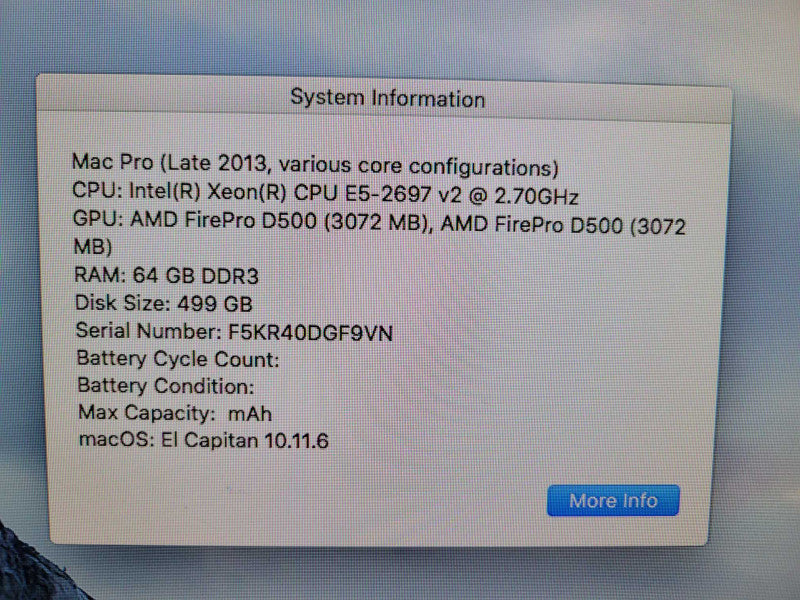Open the More Info button
This screenshot has width=800, height=600.
tap(613, 501)
